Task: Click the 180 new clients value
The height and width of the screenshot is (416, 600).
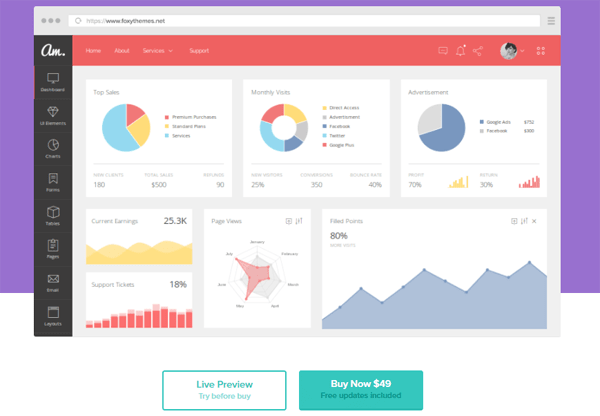Action: [99, 185]
